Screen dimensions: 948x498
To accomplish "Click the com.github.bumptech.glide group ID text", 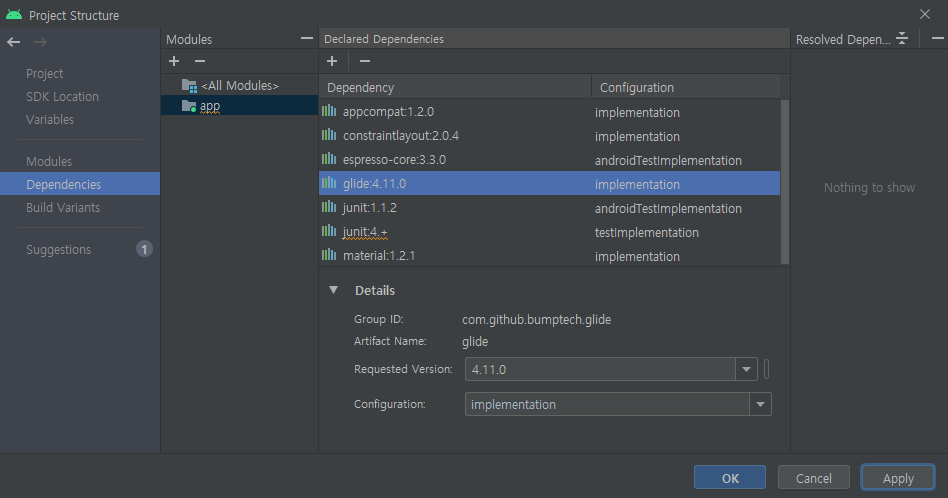I will [x=536, y=319].
